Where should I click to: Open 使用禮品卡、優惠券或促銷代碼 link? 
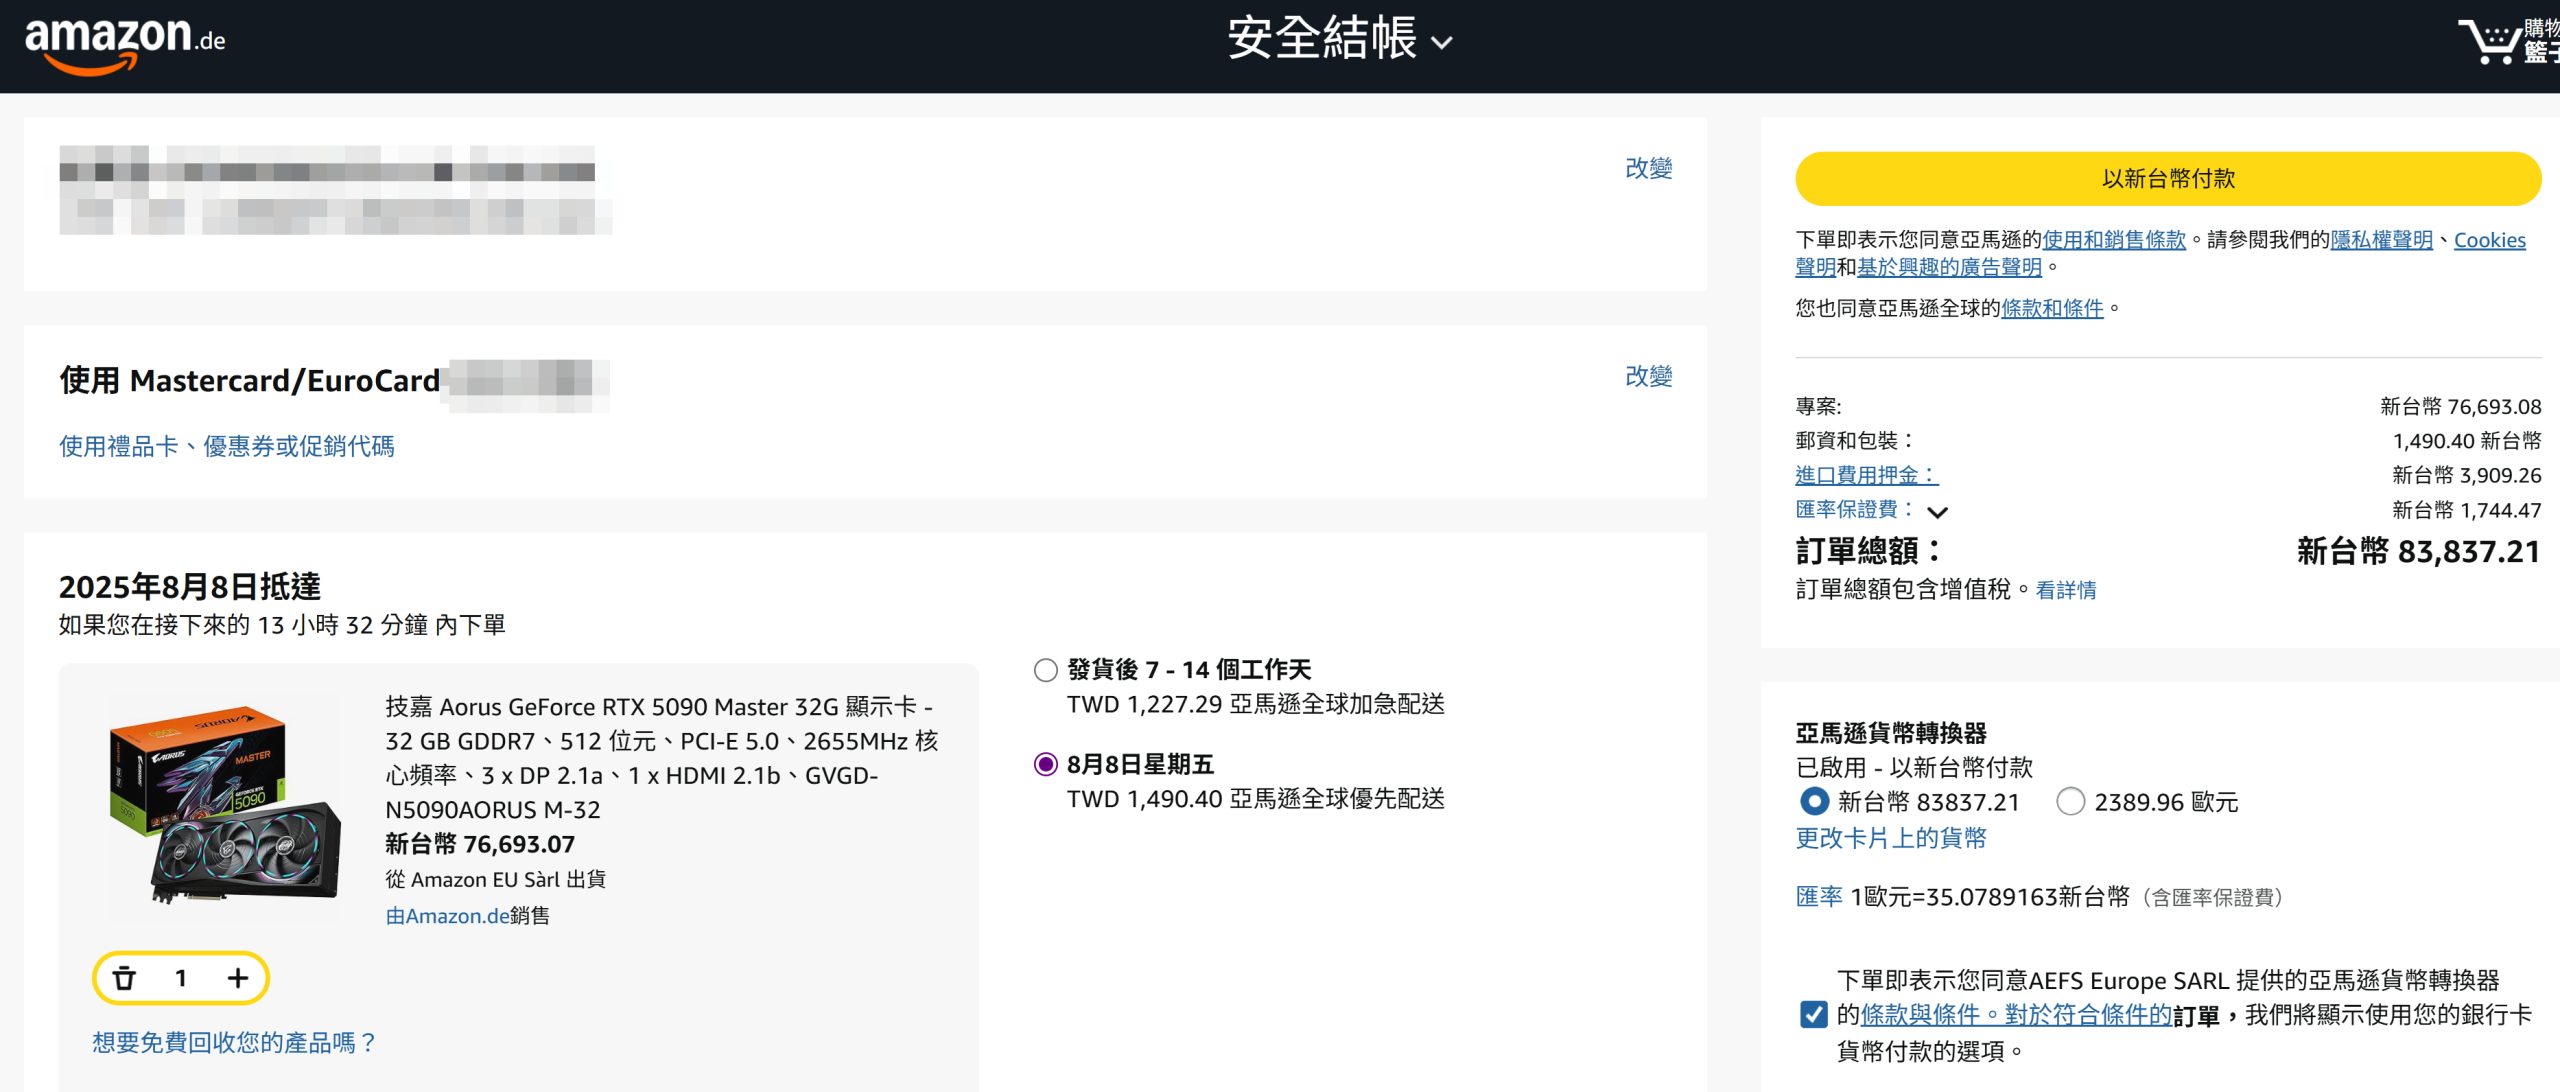click(227, 446)
